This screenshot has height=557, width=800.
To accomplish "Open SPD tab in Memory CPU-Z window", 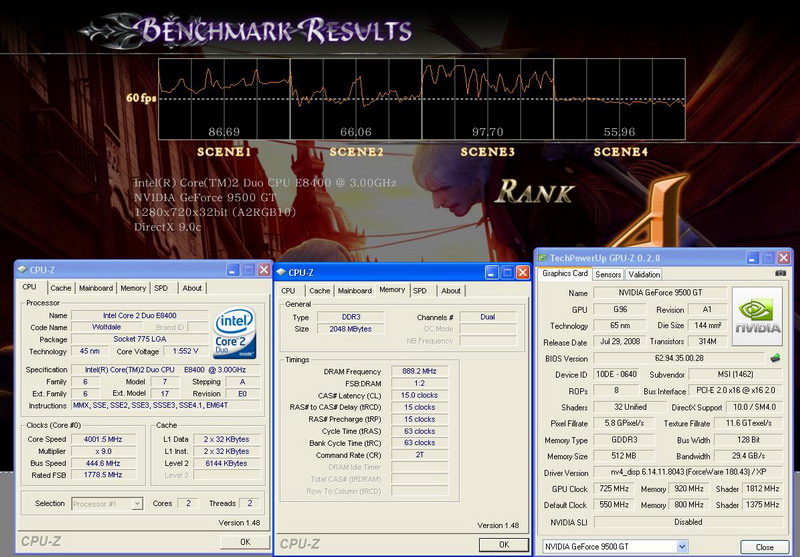I will tap(420, 291).
